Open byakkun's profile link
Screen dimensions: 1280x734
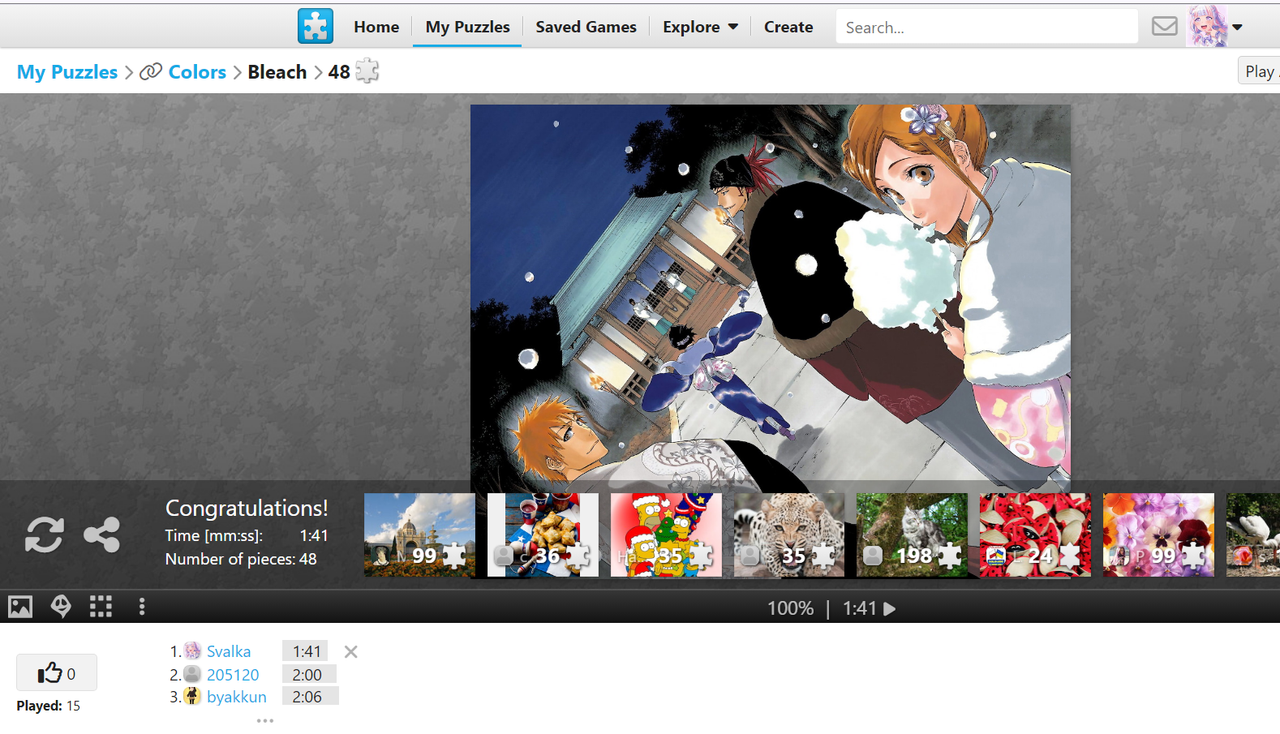[x=237, y=697]
